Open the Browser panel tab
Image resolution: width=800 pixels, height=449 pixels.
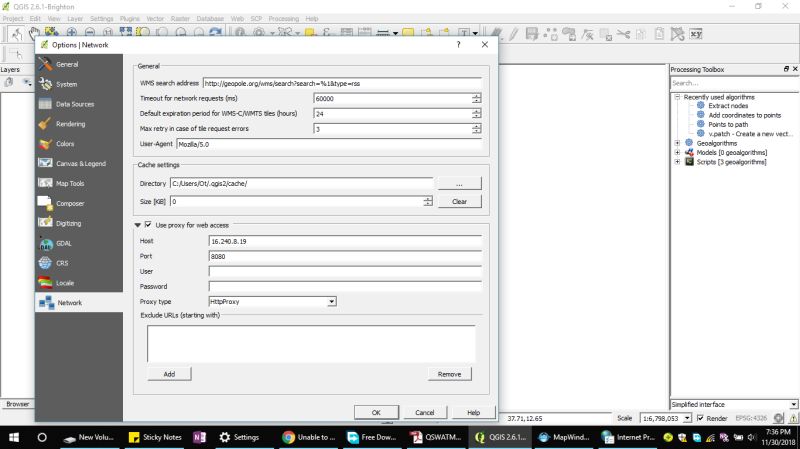(x=17, y=404)
